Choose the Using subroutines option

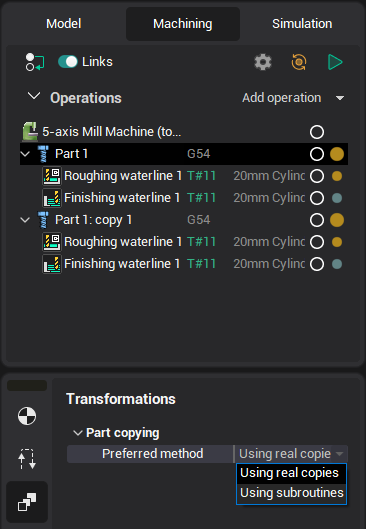click(x=292, y=493)
